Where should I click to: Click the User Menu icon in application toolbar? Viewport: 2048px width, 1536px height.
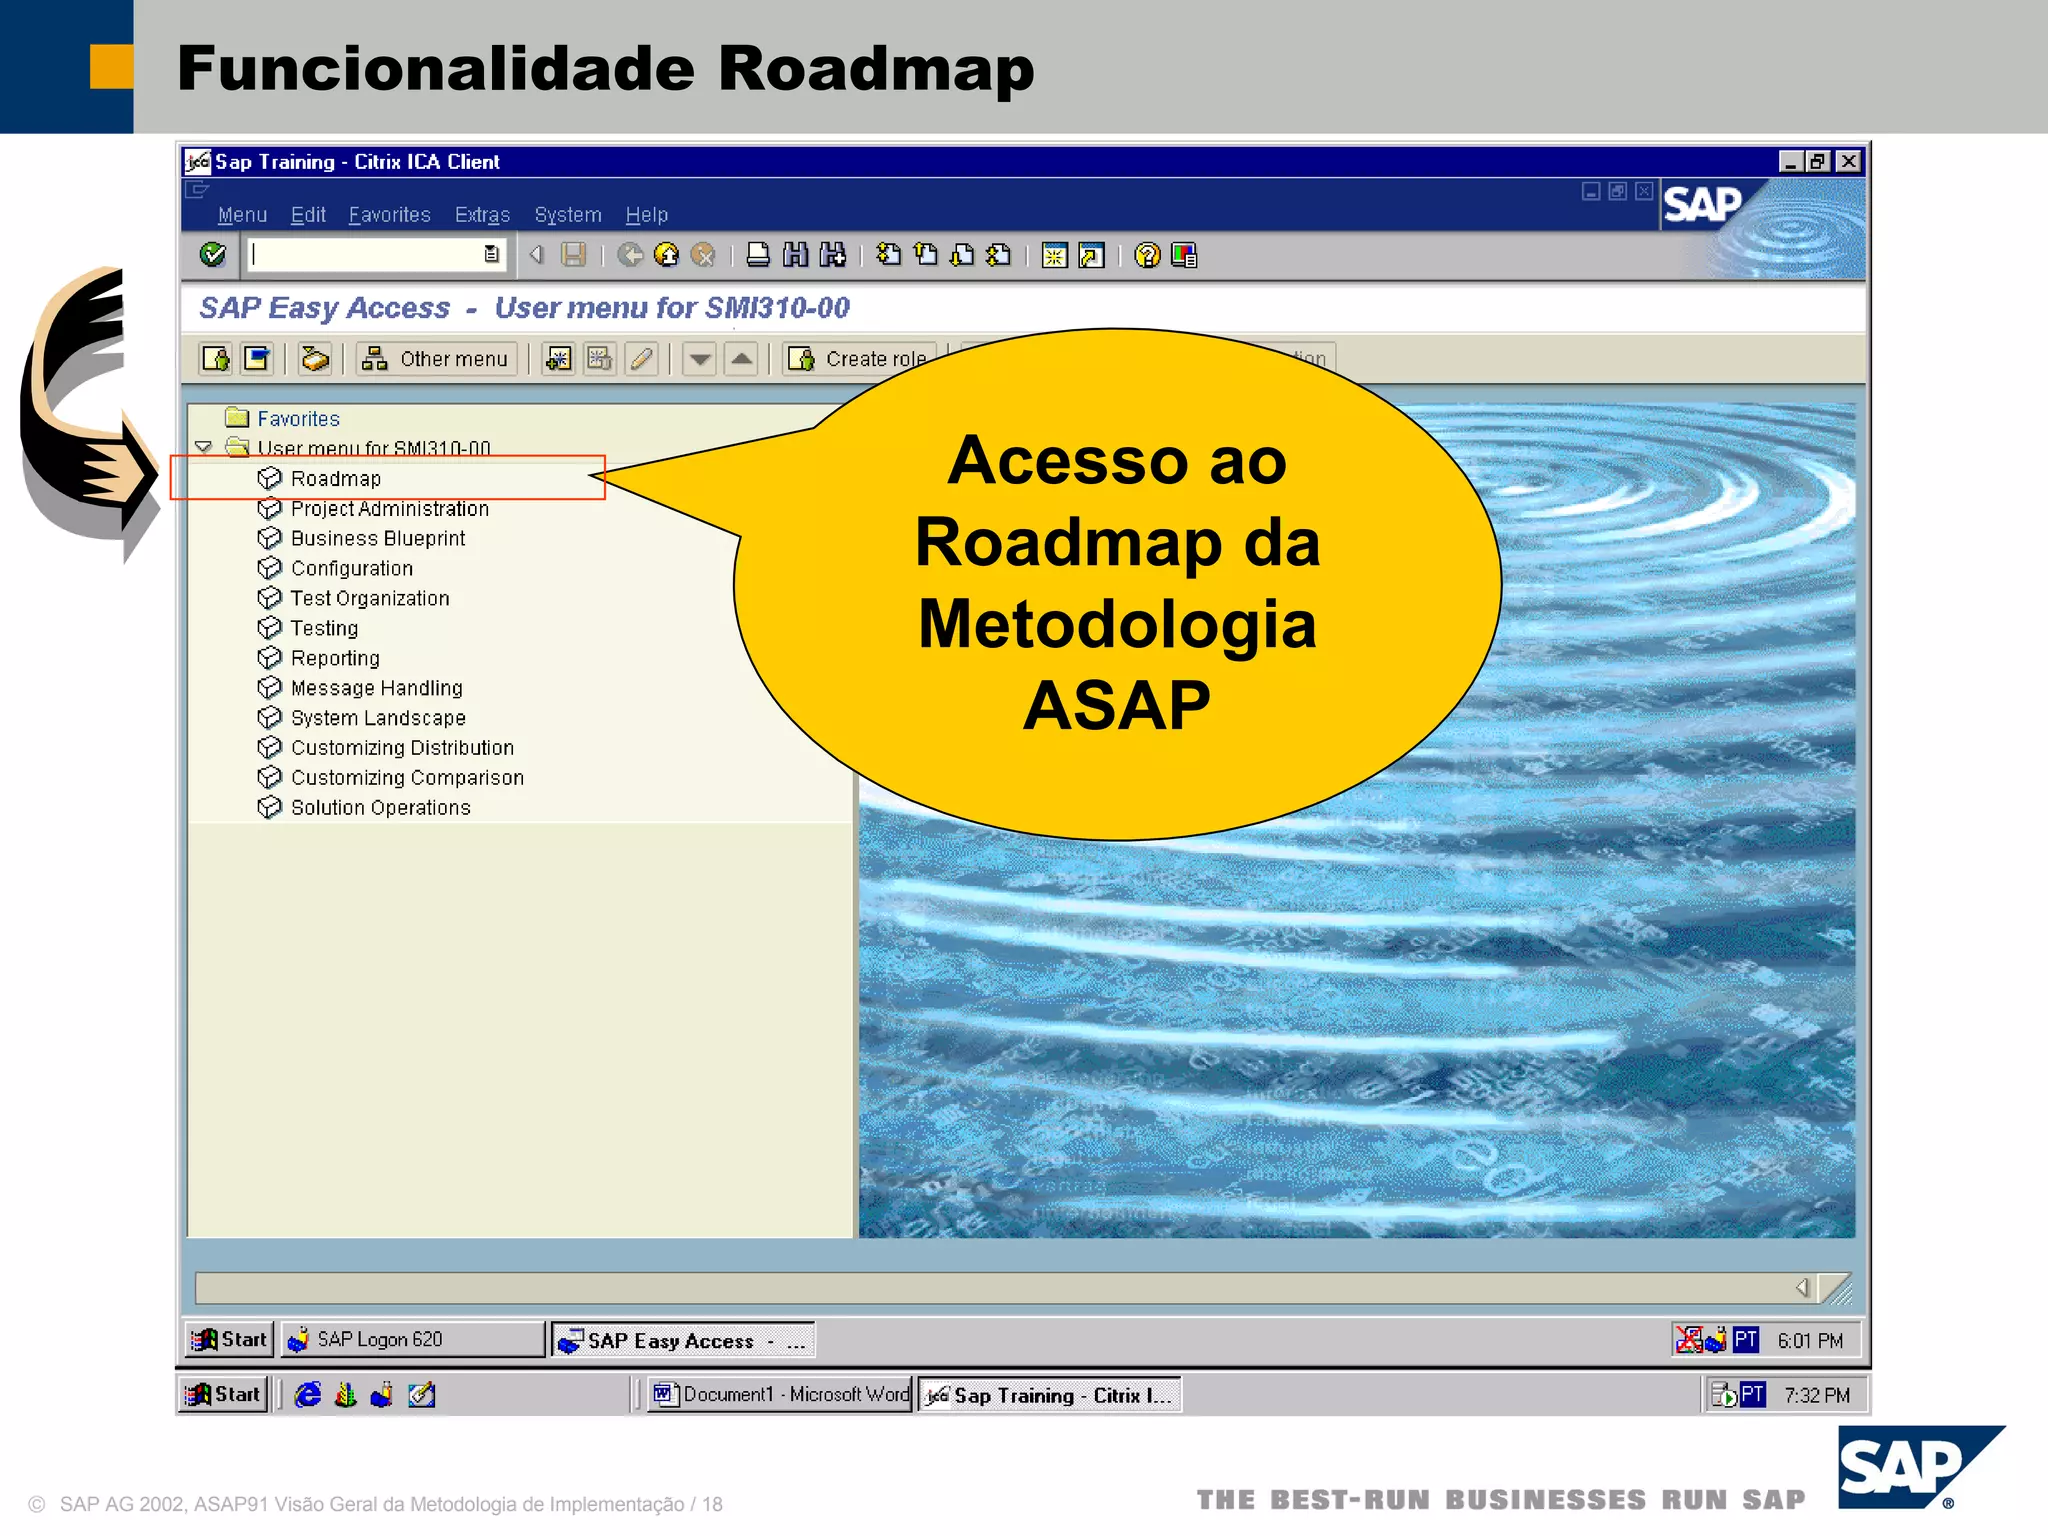216,359
